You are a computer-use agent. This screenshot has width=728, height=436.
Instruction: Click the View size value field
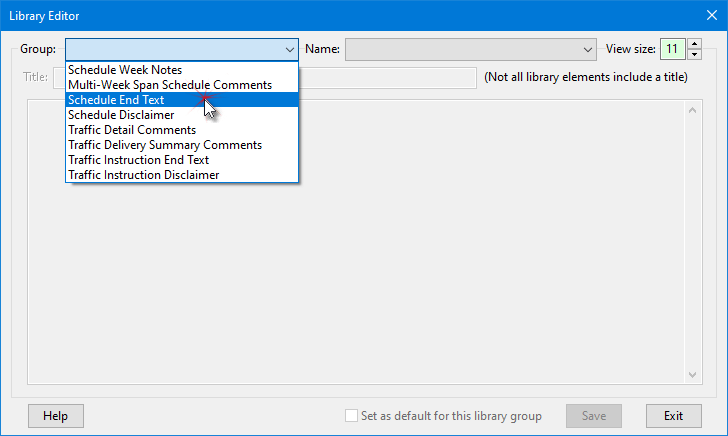[x=672, y=48]
